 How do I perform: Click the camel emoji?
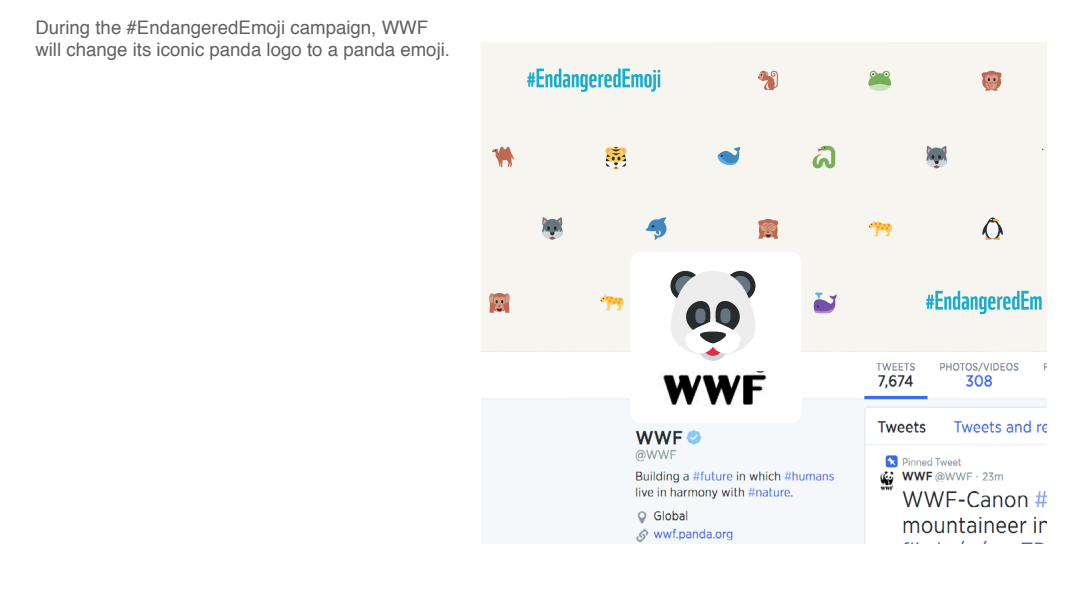(503, 157)
